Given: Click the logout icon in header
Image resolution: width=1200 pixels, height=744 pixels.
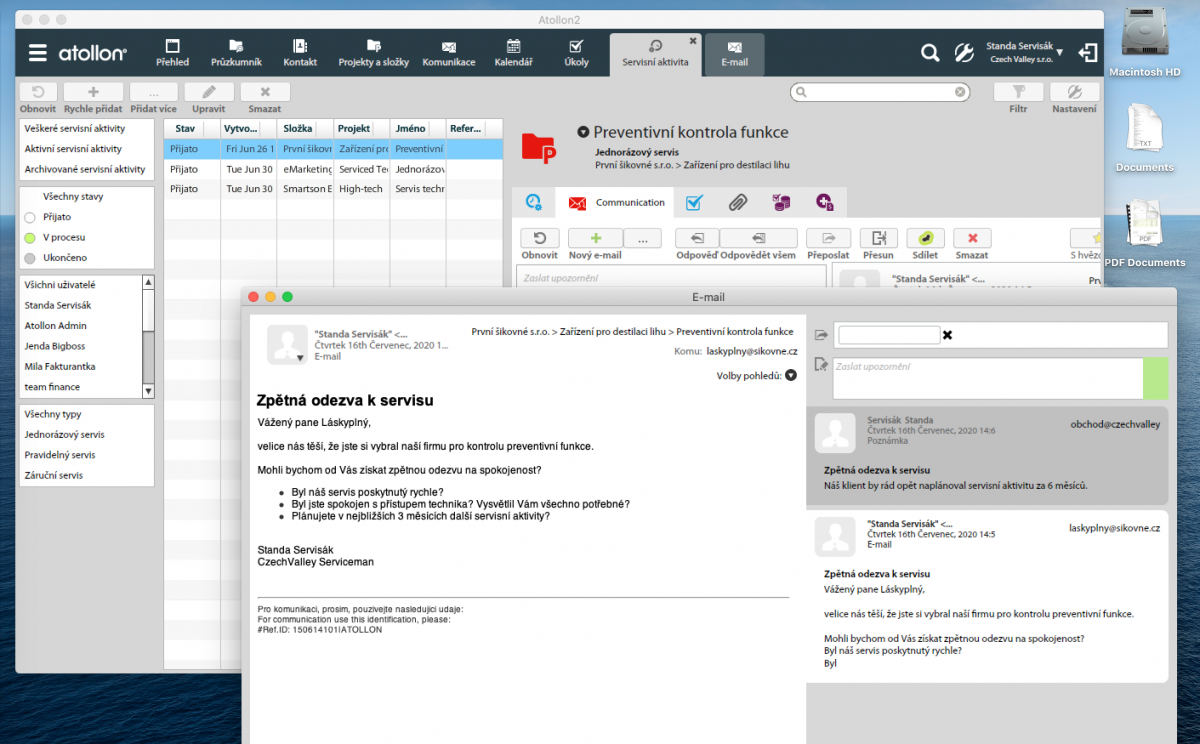Looking at the screenshot, I should click(x=1088, y=54).
